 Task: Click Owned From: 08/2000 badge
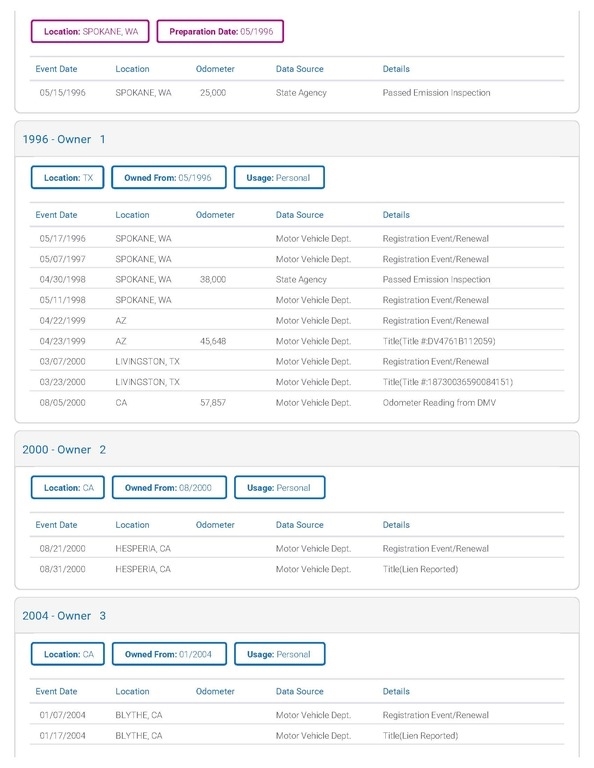pyautogui.click(x=169, y=488)
